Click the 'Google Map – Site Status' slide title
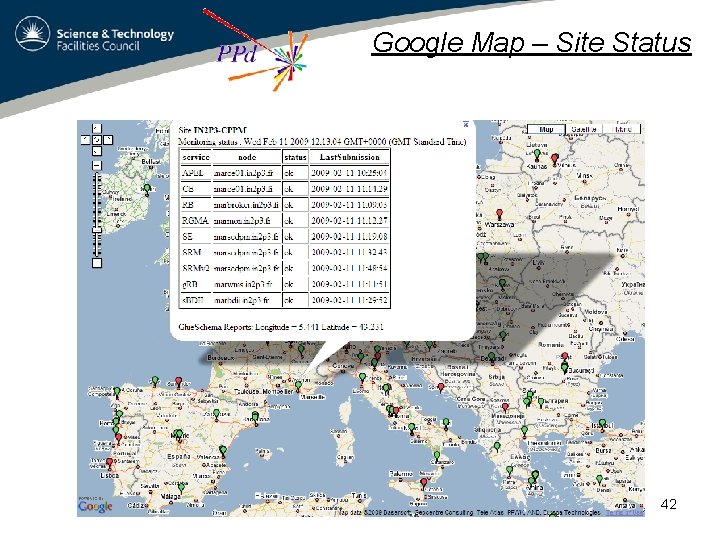The width and height of the screenshot is (720, 540). [531, 42]
